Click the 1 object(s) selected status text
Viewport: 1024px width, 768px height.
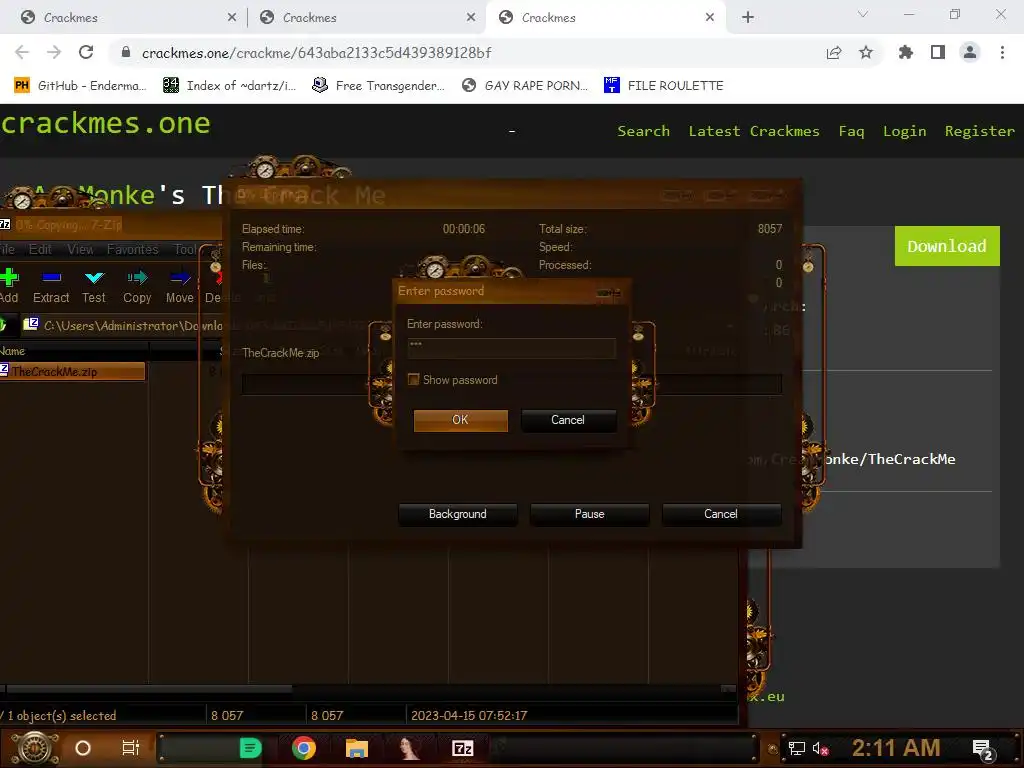click(x=61, y=716)
